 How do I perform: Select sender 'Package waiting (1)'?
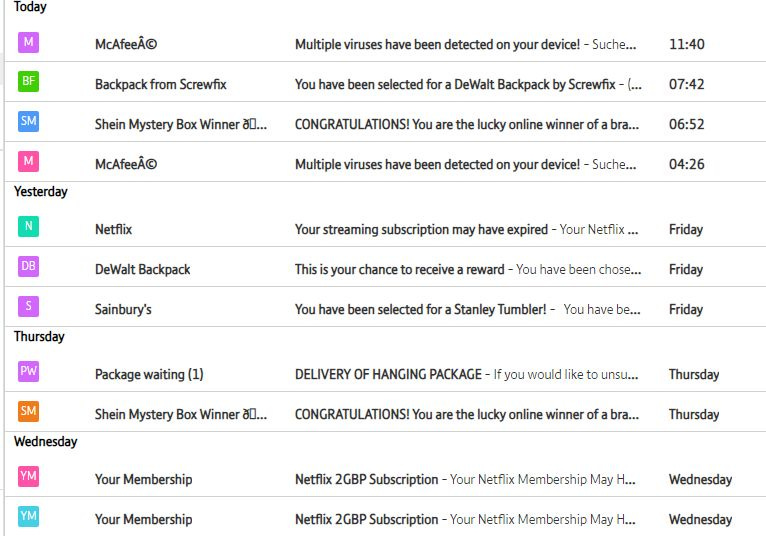149,374
